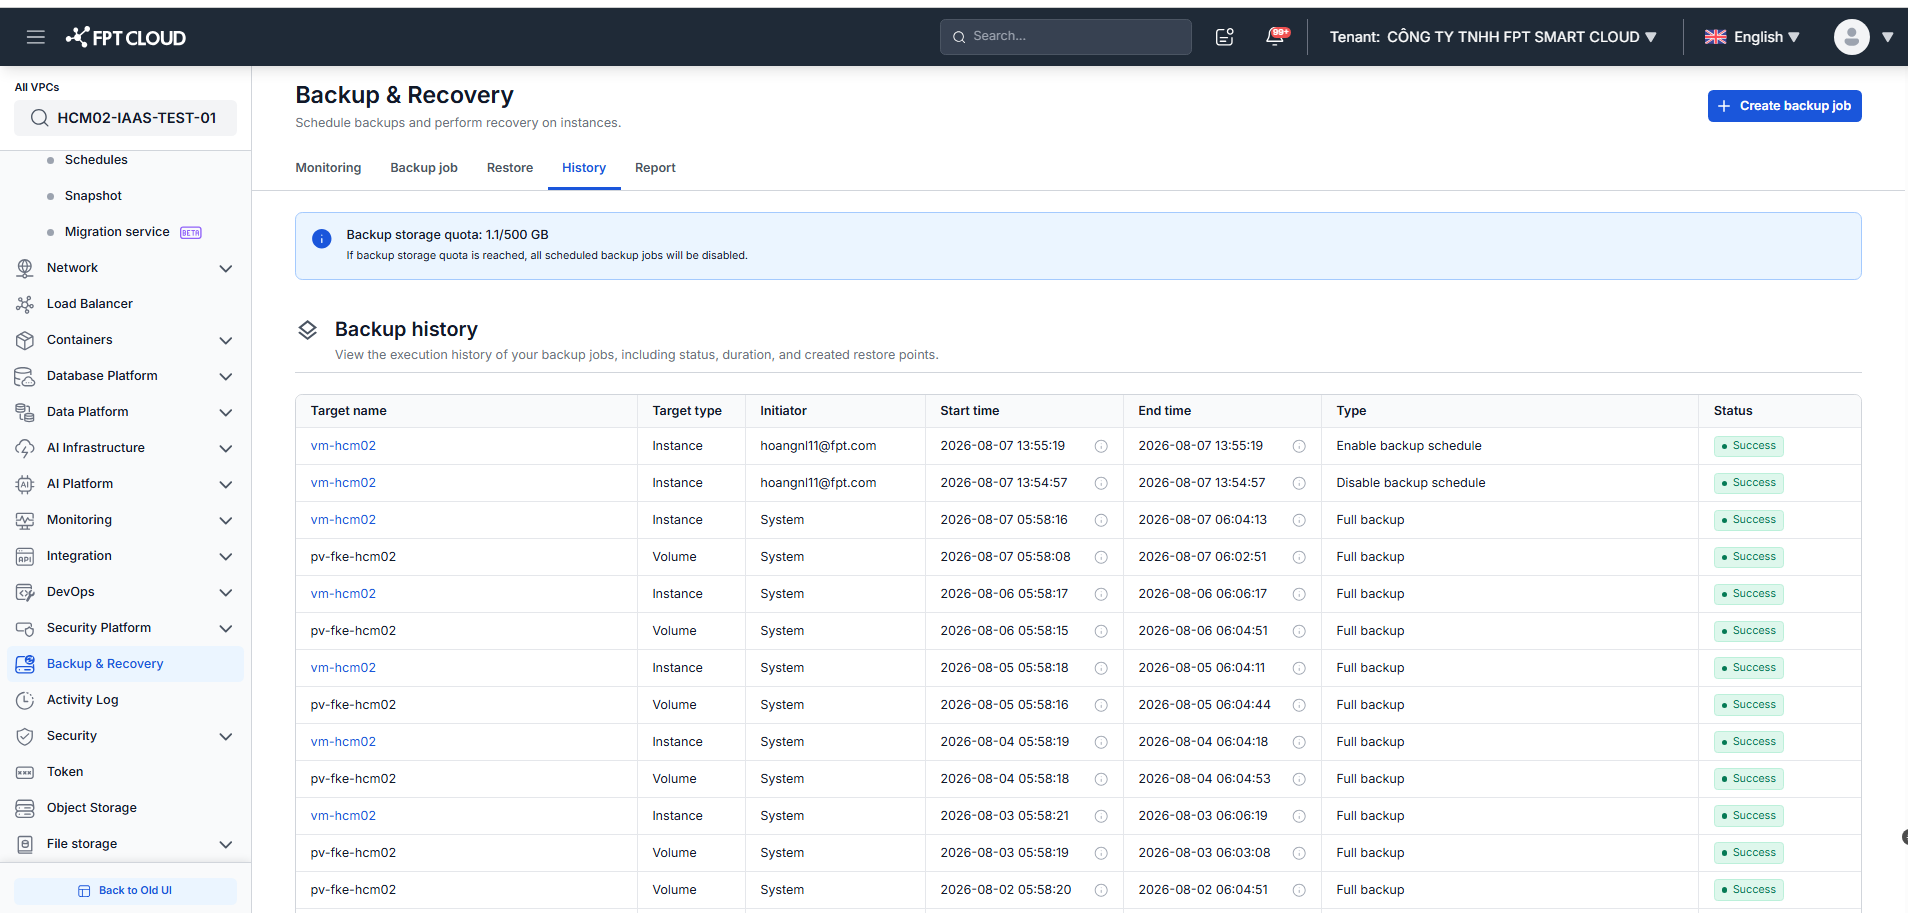Click pv-fke-hcm02 started 2026-08-07 05:58:08
The width and height of the screenshot is (1908, 913).
(353, 557)
